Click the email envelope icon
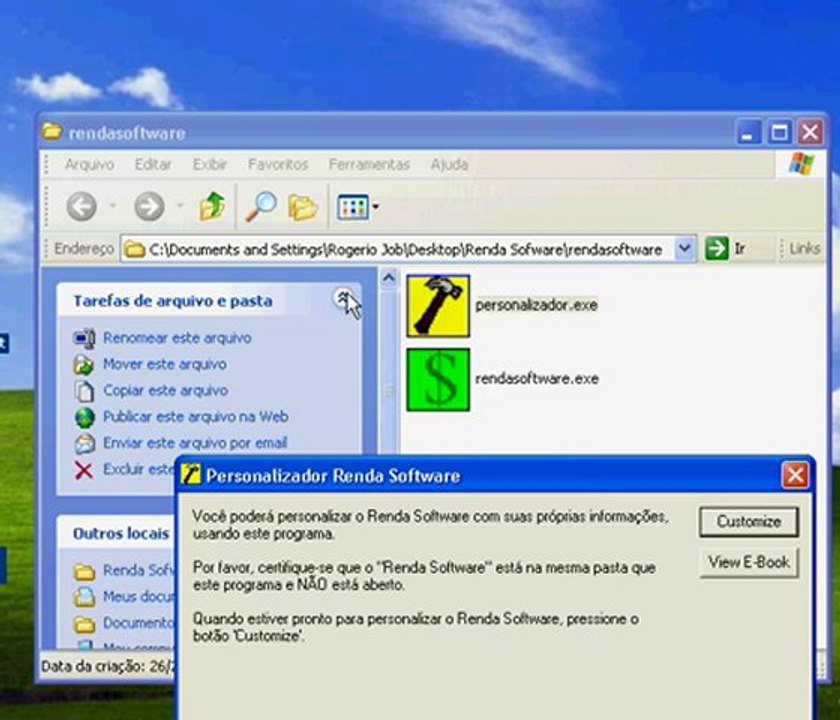Viewport: 840px width, 720px height. pyautogui.click(x=84, y=444)
